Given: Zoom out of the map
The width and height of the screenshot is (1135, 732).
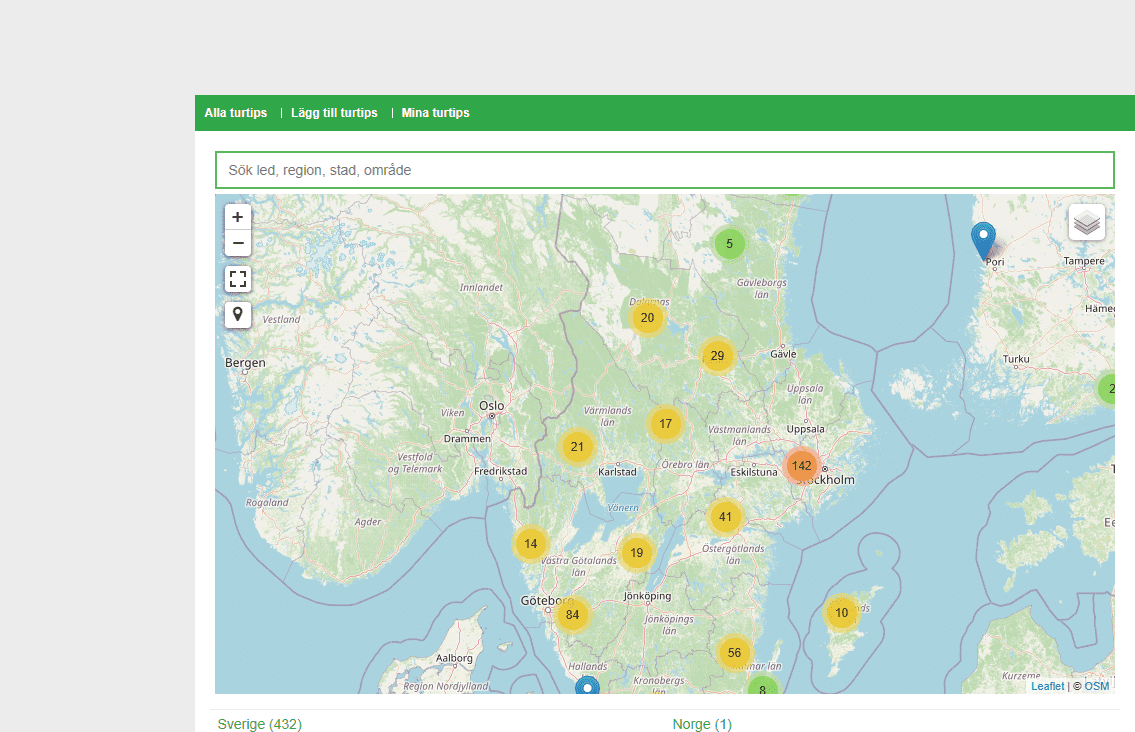Looking at the screenshot, I should tap(237, 243).
